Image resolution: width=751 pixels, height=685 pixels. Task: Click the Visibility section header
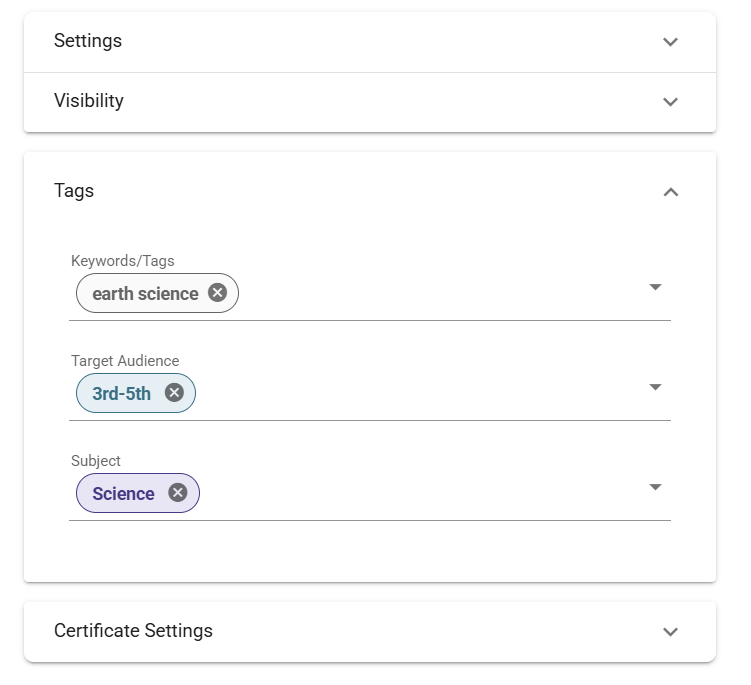(x=89, y=101)
